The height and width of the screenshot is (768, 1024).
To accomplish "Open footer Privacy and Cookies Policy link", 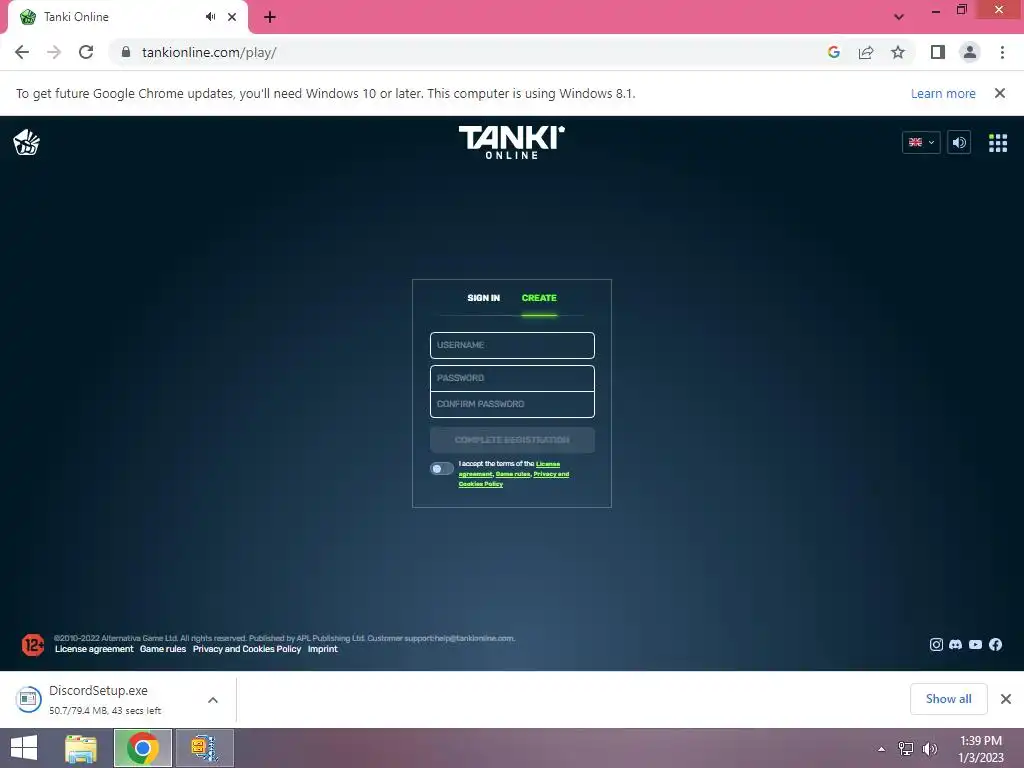I will pyautogui.click(x=247, y=649).
